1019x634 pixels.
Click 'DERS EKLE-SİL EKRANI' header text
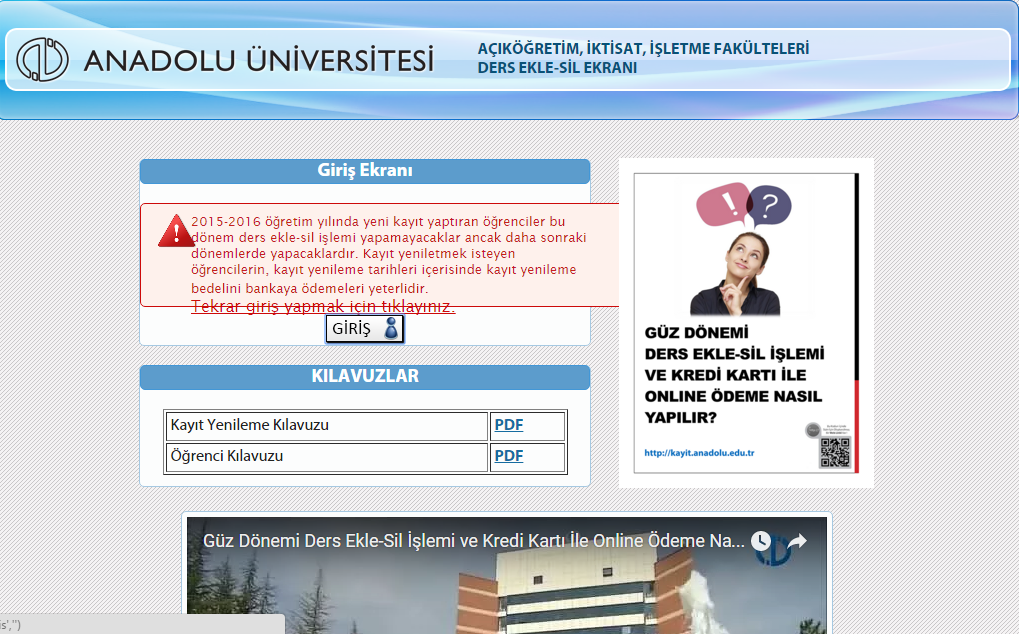coord(557,68)
